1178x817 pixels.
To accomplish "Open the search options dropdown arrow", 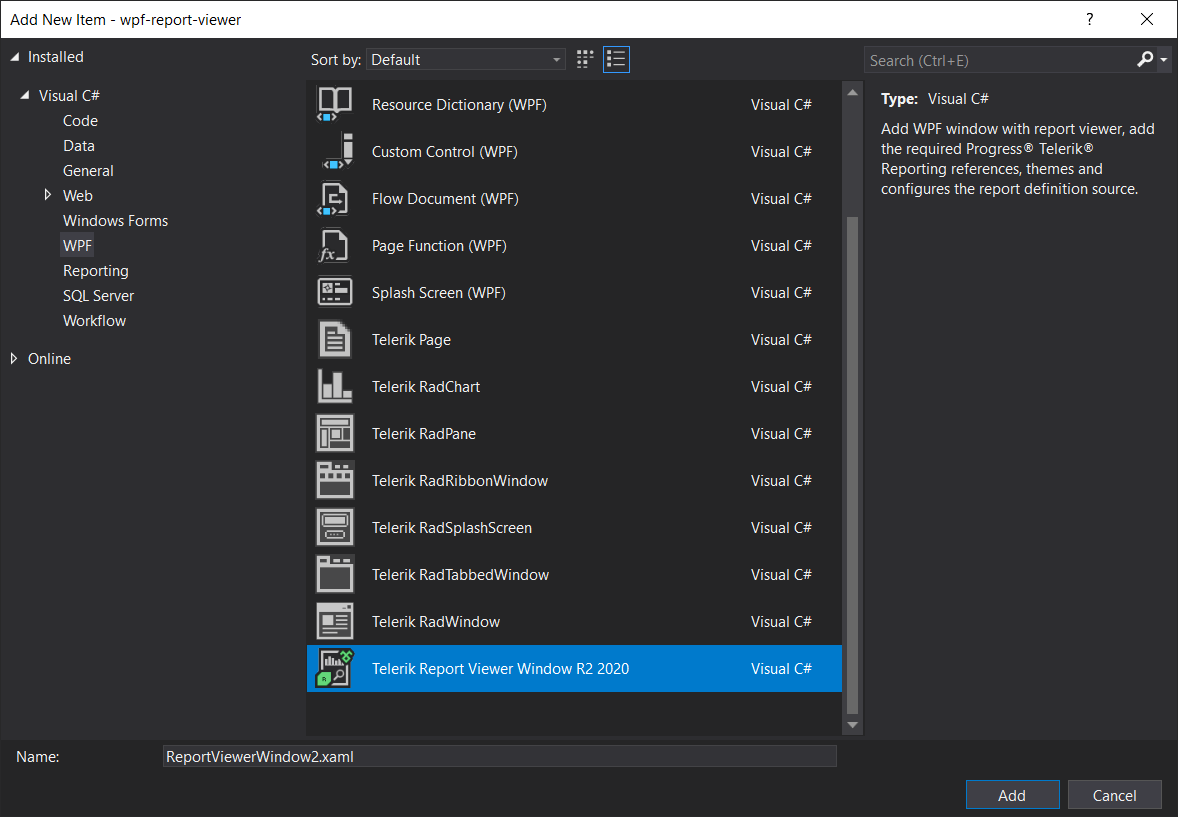I will tap(1164, 59).
